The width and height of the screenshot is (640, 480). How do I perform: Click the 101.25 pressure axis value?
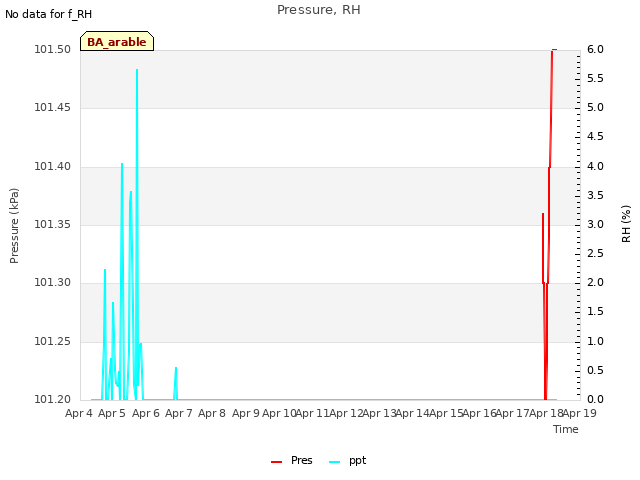click(53, 341)
